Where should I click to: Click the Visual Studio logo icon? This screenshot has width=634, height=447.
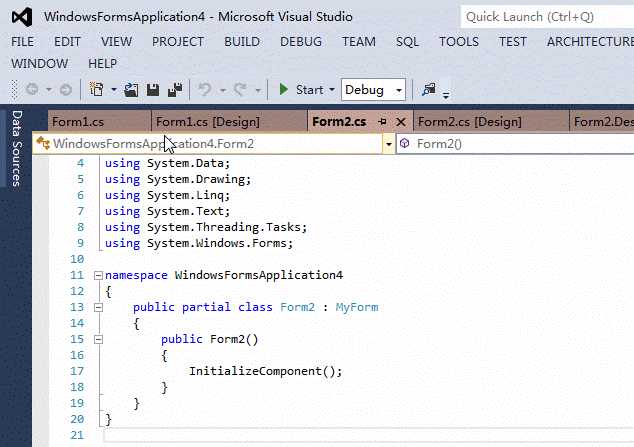pos(22,17)
